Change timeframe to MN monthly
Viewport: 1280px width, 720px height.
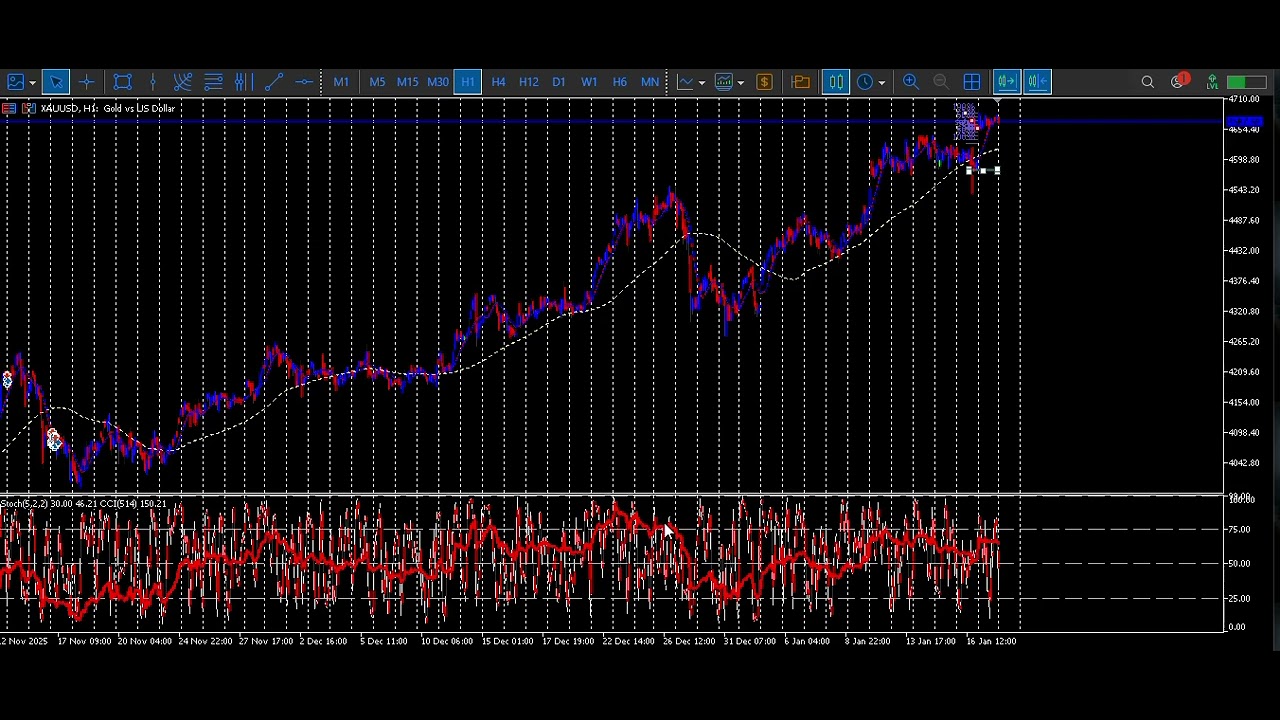(x=650, y=82)
